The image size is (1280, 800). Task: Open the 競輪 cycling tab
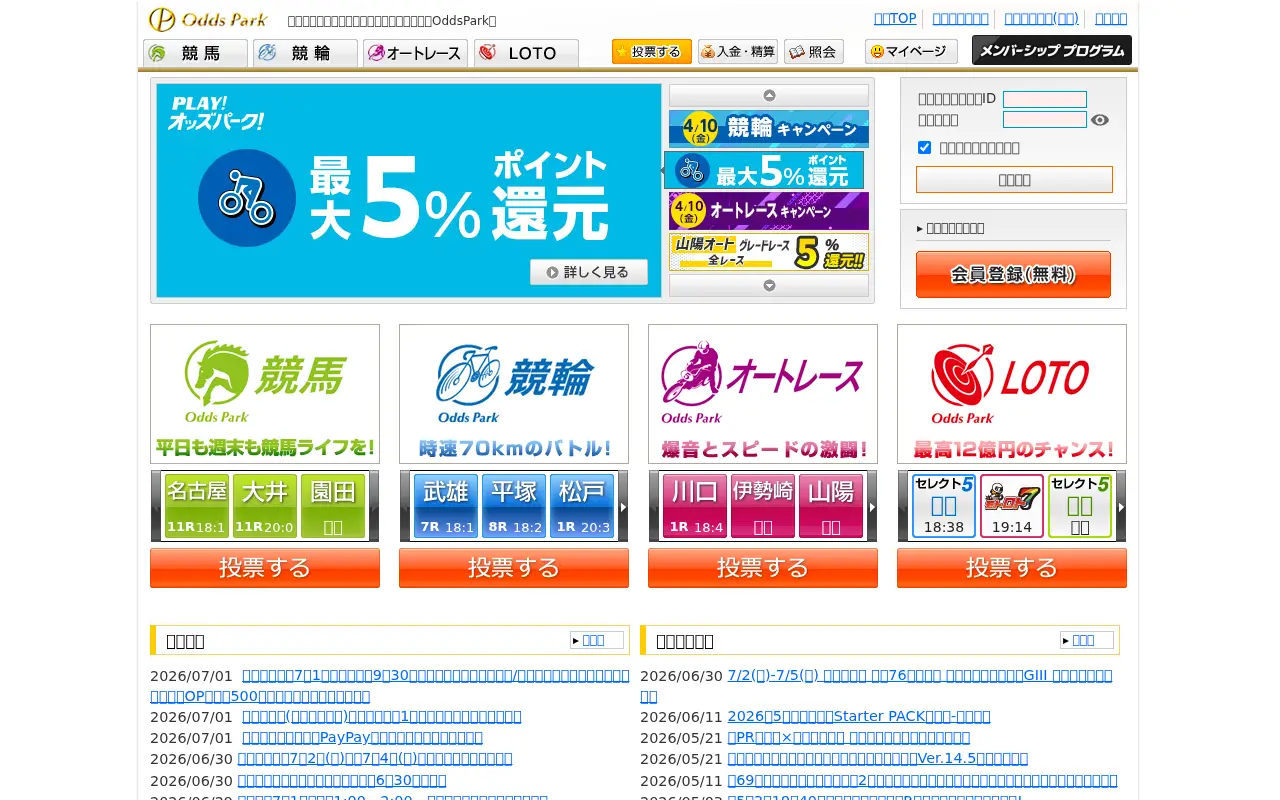click(x=305, y=53)
